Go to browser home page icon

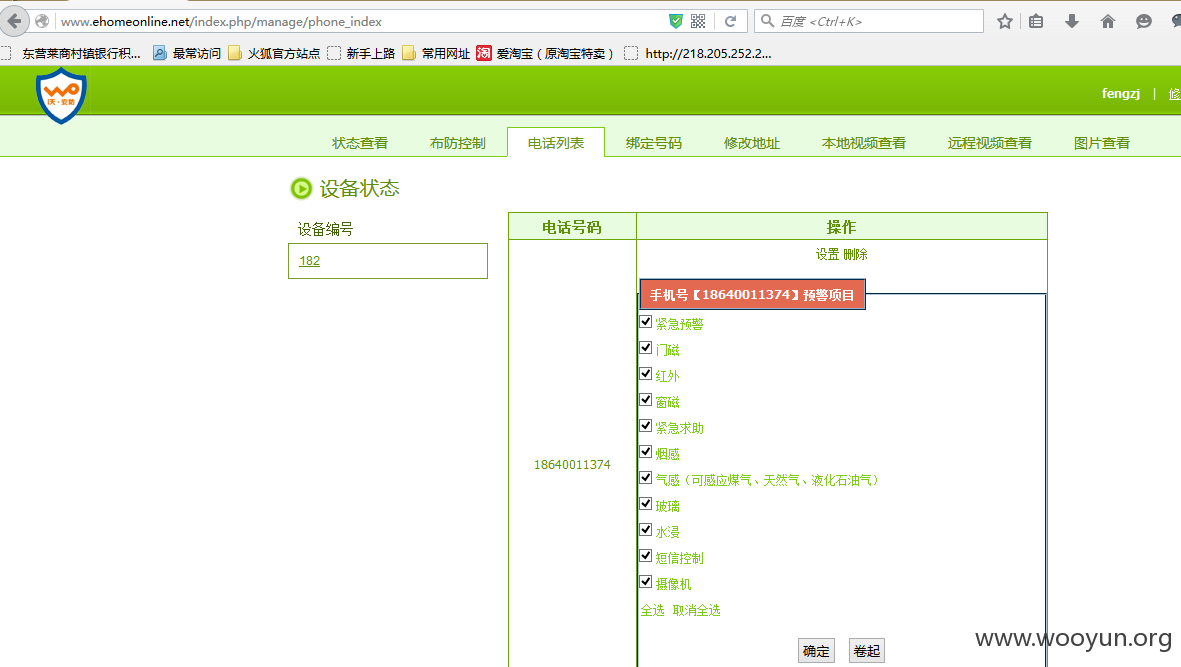click(1107, 21)
